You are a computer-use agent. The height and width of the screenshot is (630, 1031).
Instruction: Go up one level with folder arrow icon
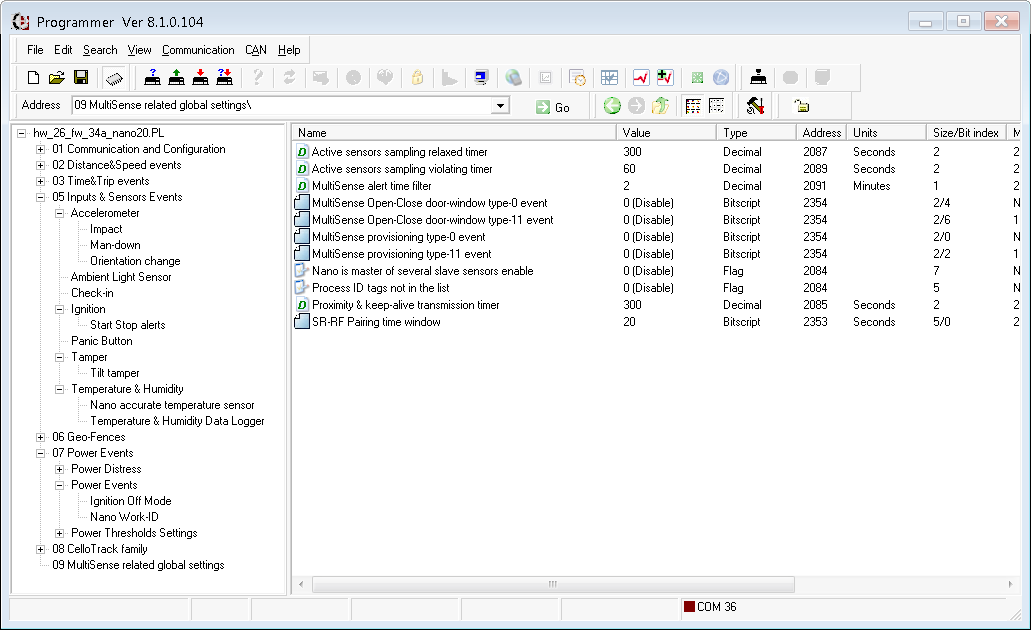pyautogui.click(x=660, y=106)
